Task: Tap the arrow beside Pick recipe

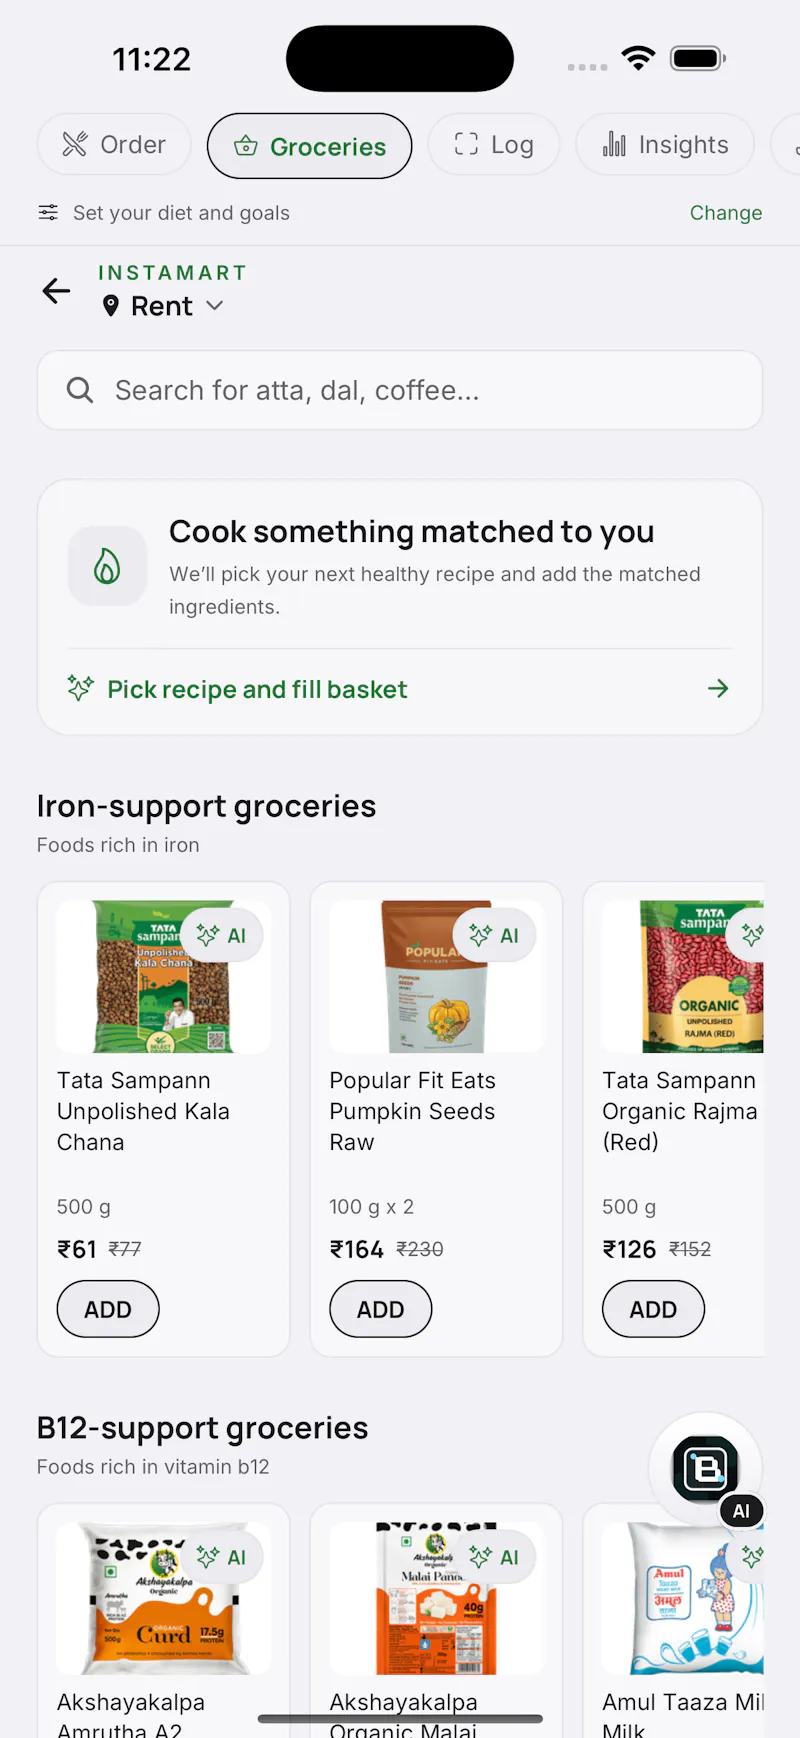Action: tap(718, 688)
